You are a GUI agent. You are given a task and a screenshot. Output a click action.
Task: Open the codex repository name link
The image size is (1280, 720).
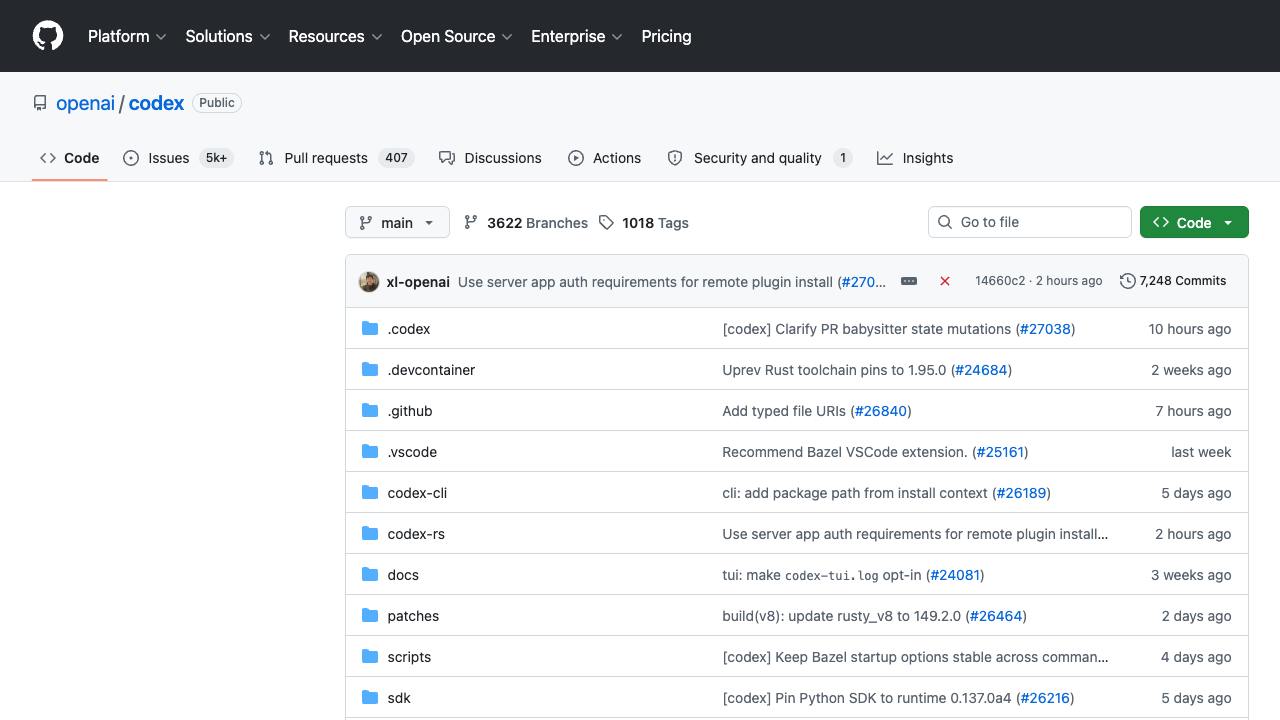coord(157,103)
